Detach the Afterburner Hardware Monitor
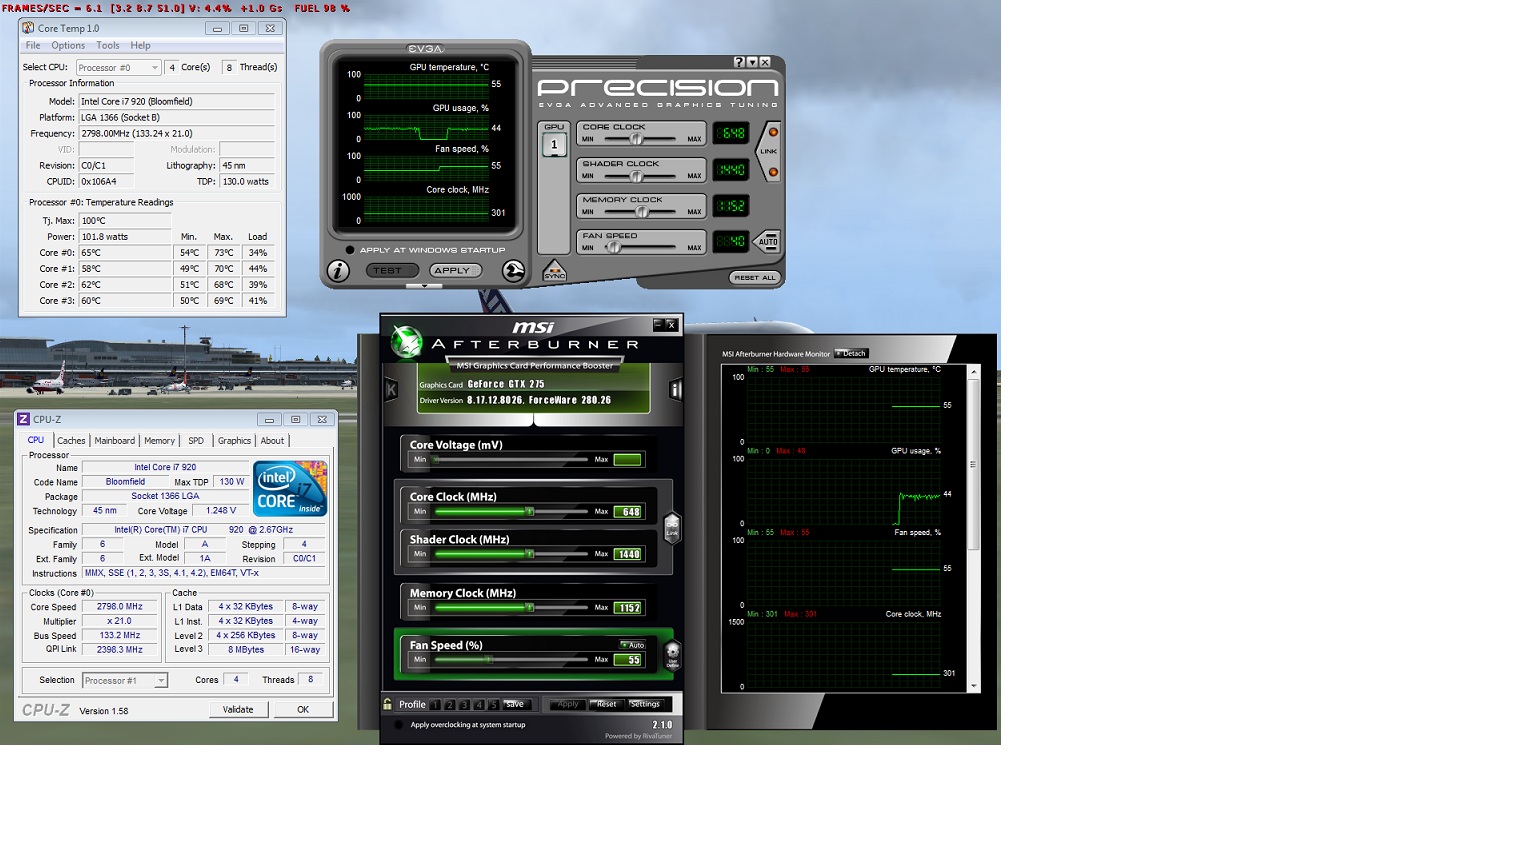Viewport: 1536px width, 864px height. (852, 353)
